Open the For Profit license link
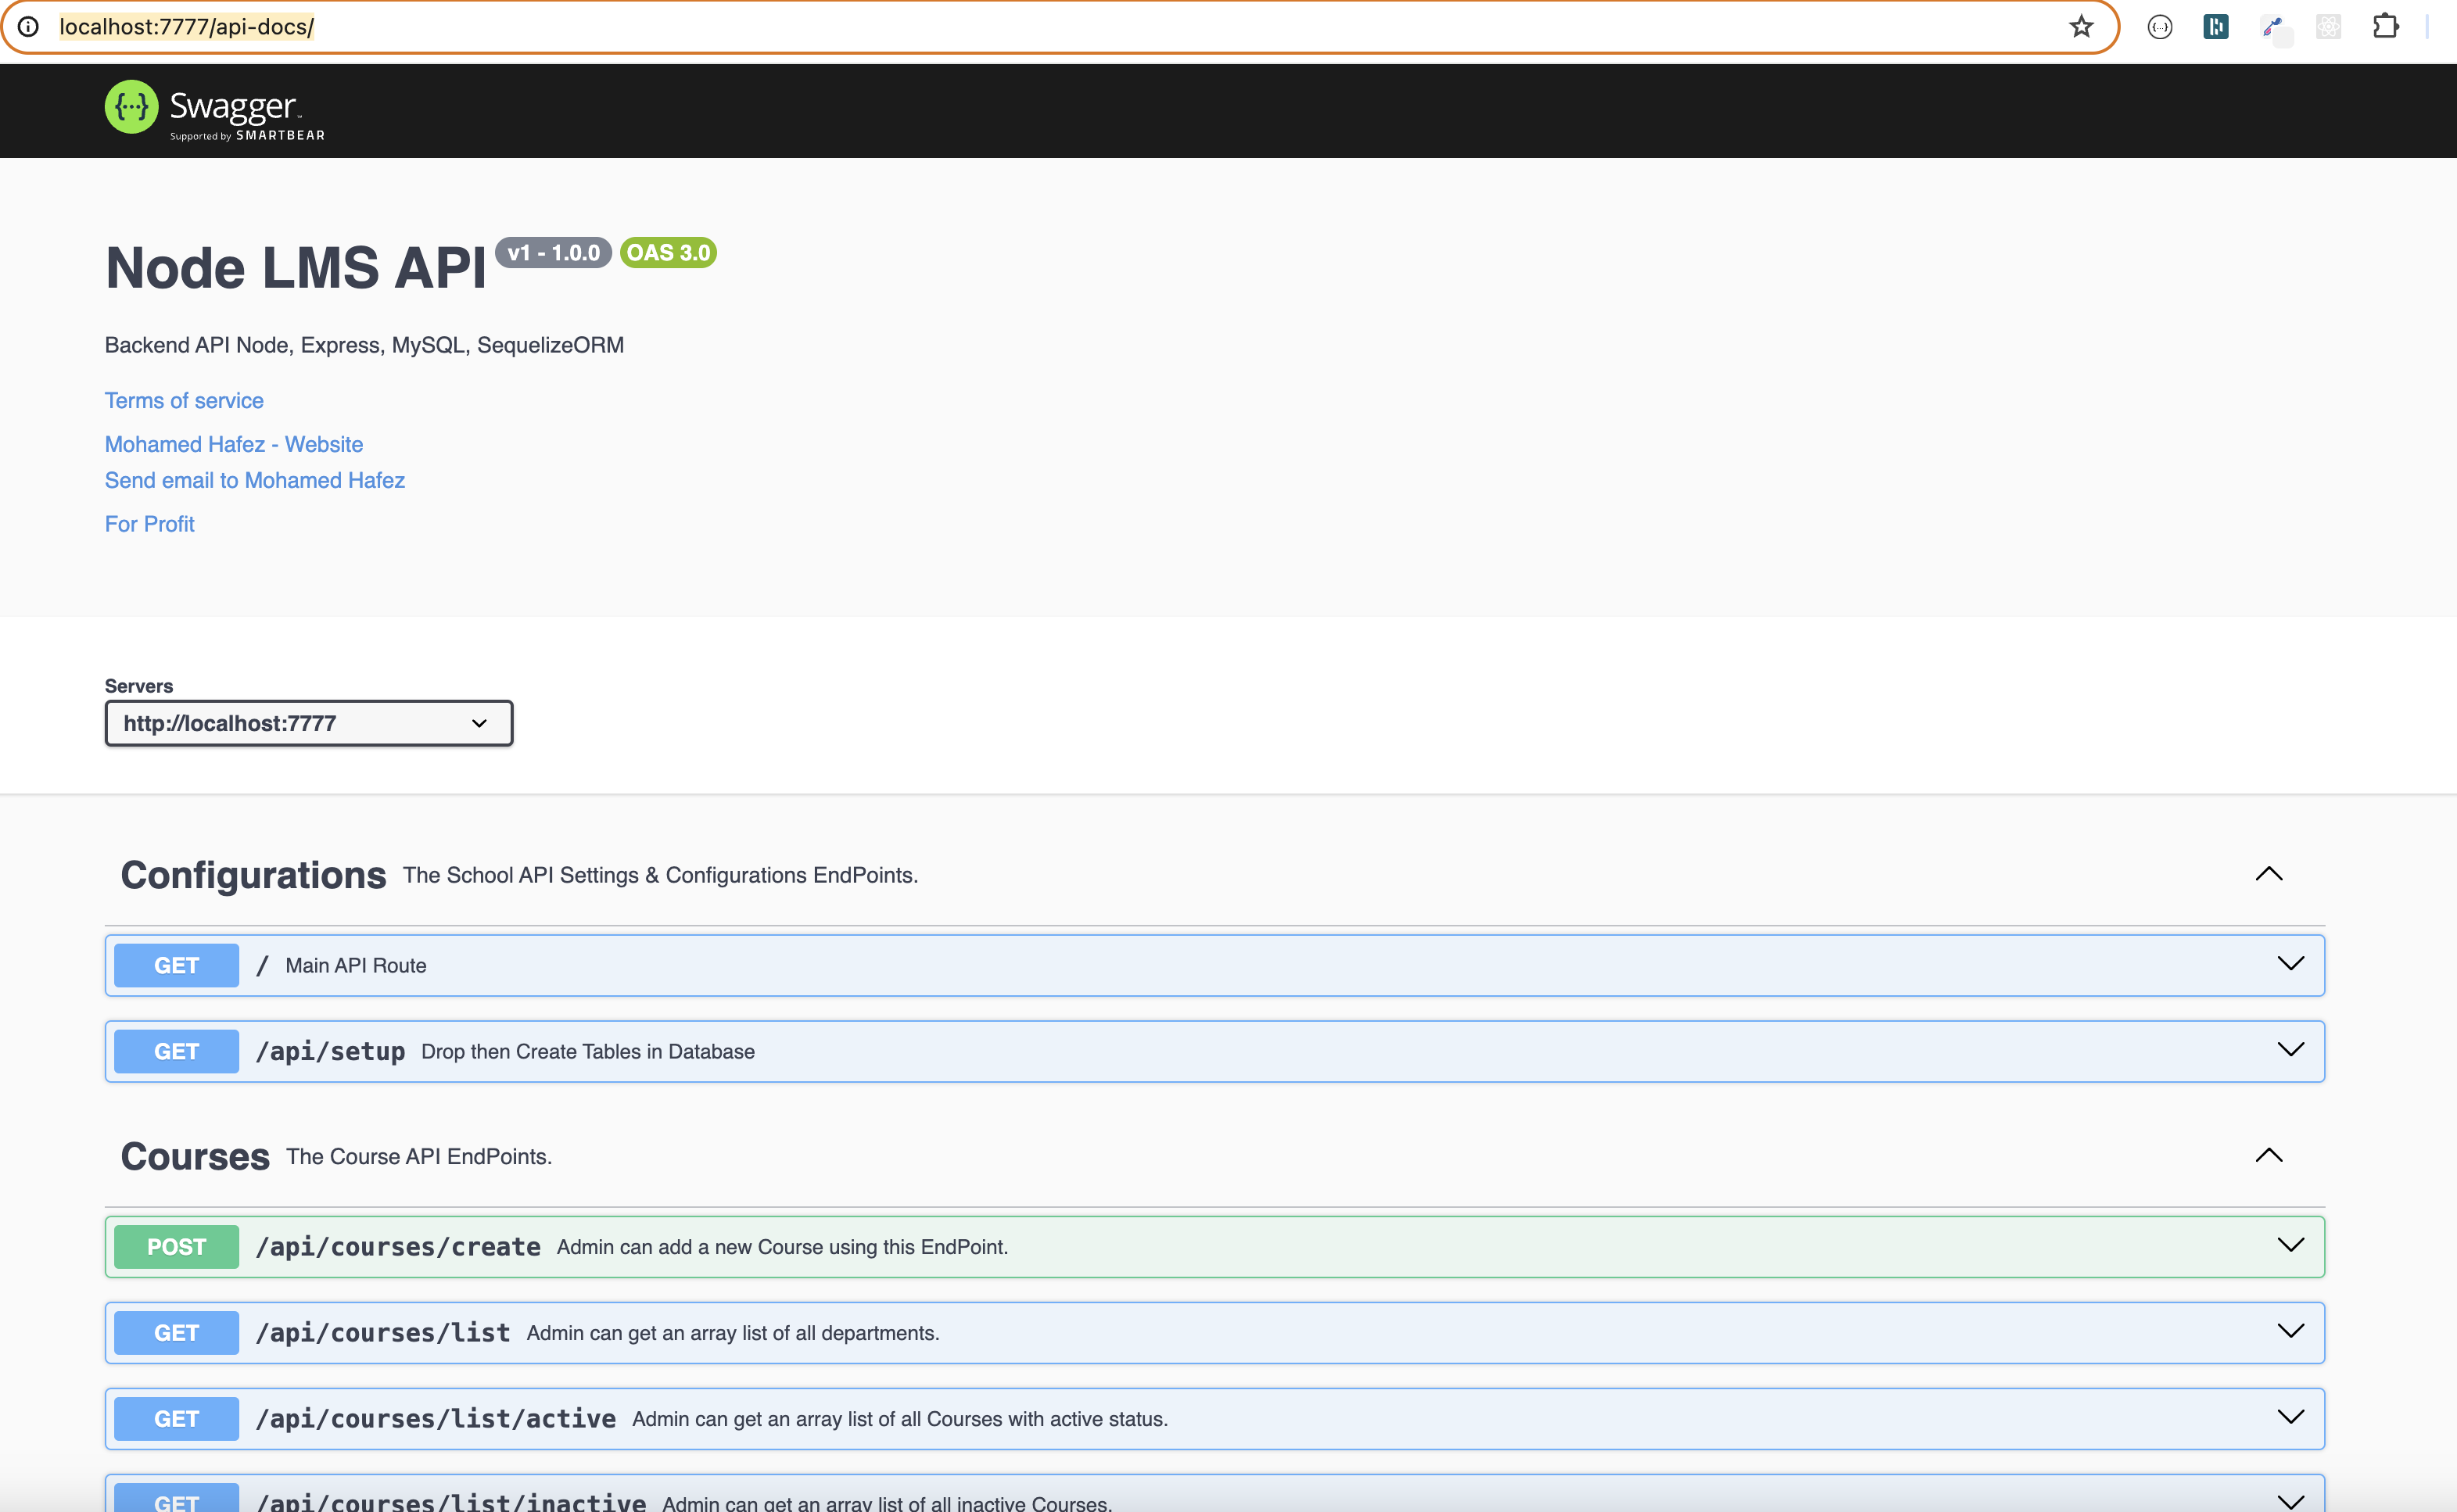The height and width of the screenshot is (1512, 2457). (149, 524)
